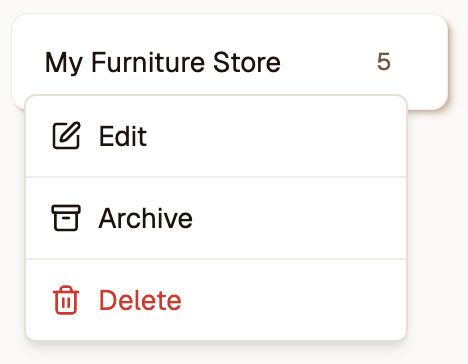
Task: Click the last menu row labeled Delete
Action: click(x=216, y=300)
